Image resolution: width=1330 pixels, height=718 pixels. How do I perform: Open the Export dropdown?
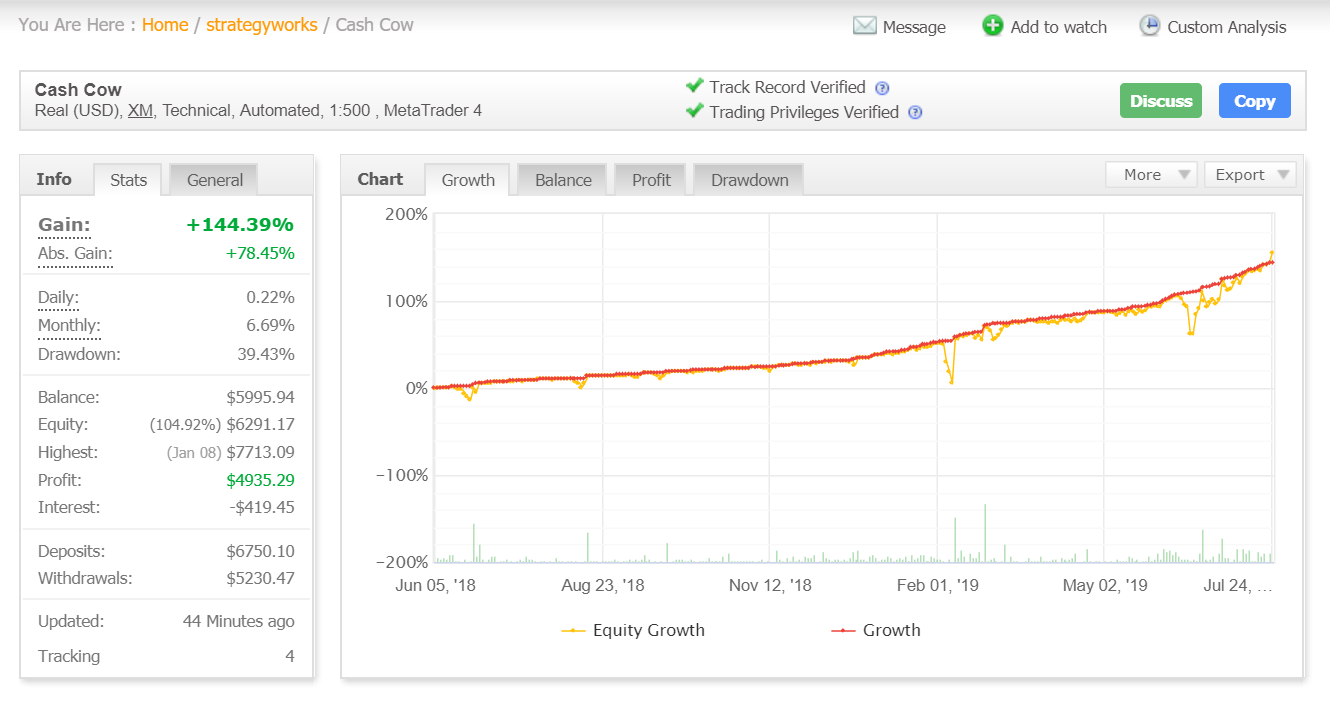(x=1249, y=174)
